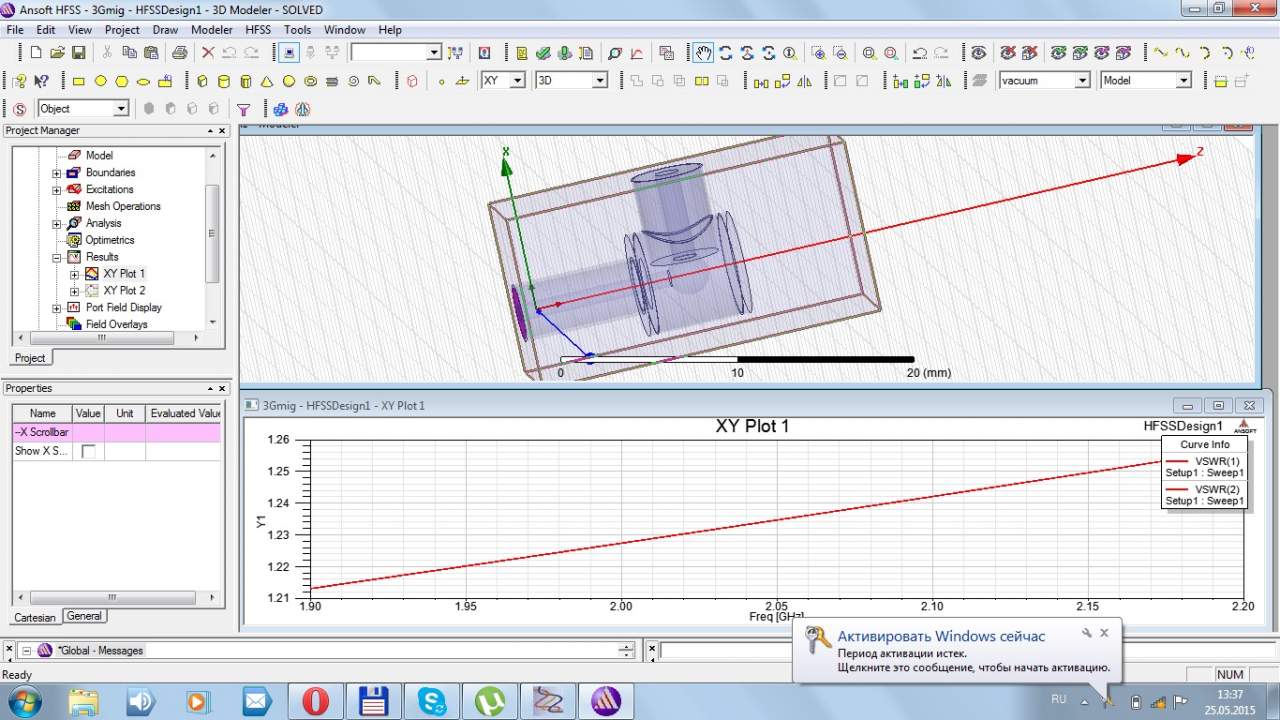This screenshot has width=1280, height=720.
Task: Toggle the Show X Scrollbar checkbox
Action: [88, 451]
